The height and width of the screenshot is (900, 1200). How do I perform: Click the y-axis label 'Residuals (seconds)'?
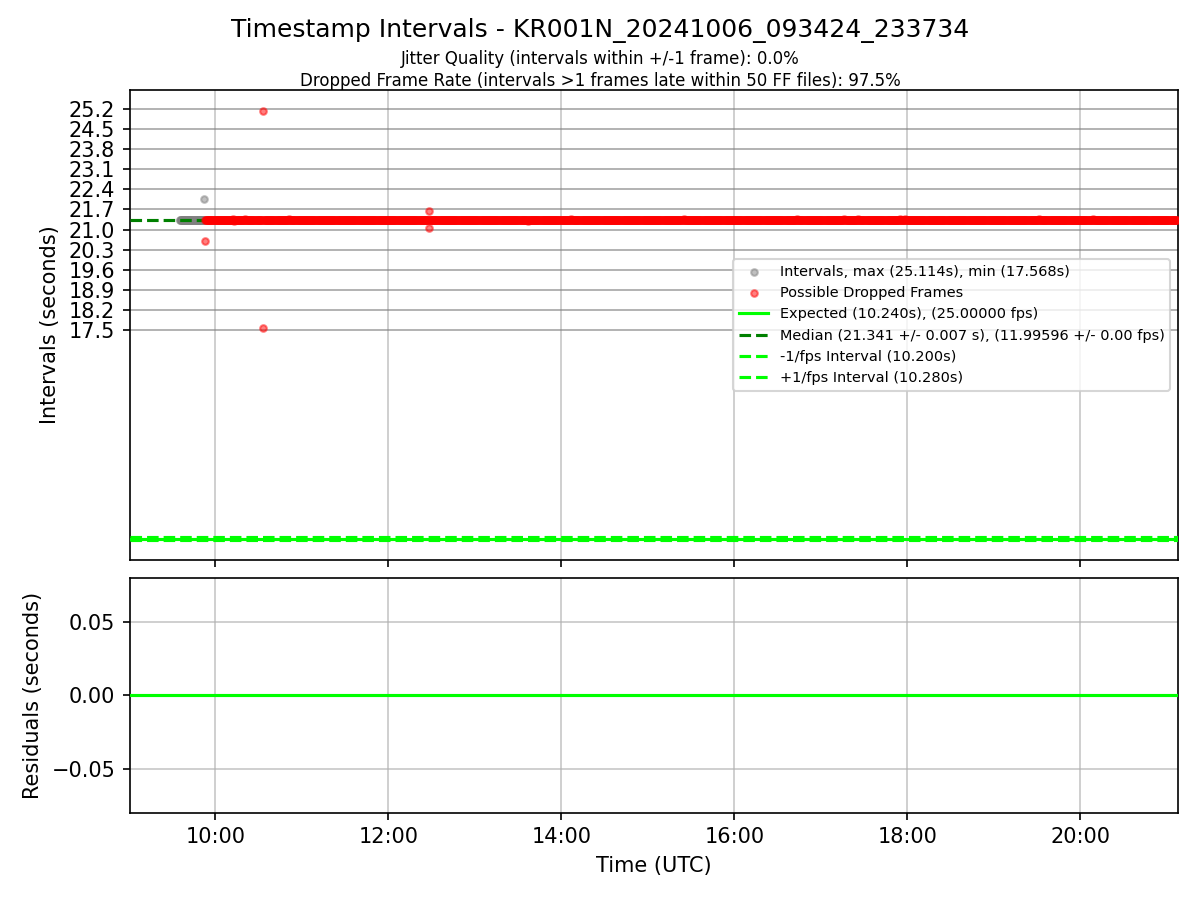pyautogui.click(x=32, y=696)
